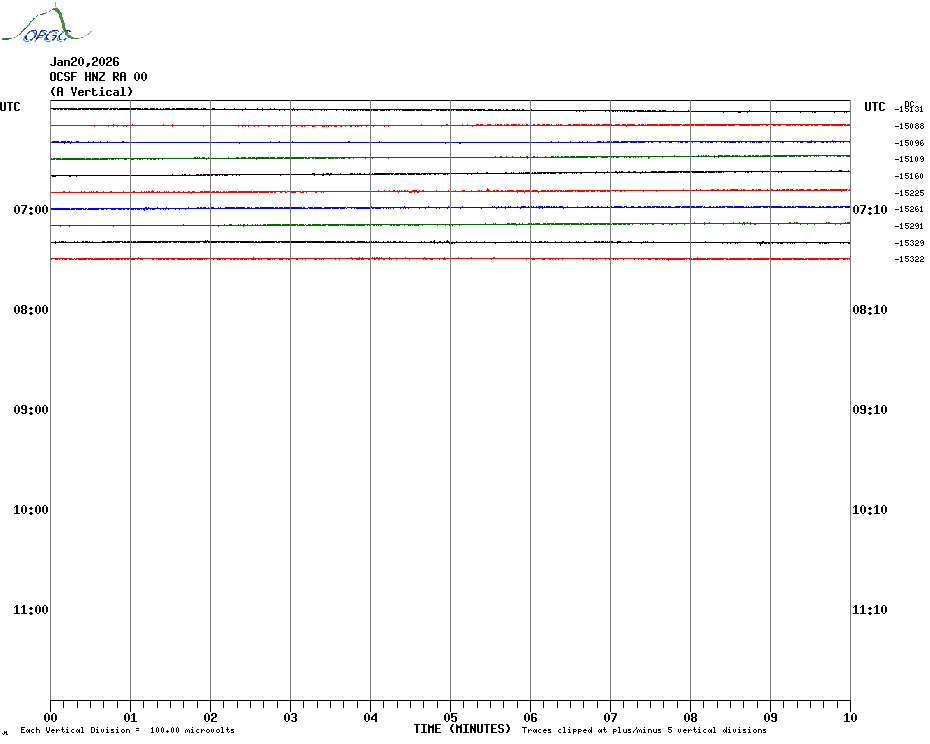930x744 pixels.
Task: Select the 09:00 time label on left axis
Action: click(31, 410)
